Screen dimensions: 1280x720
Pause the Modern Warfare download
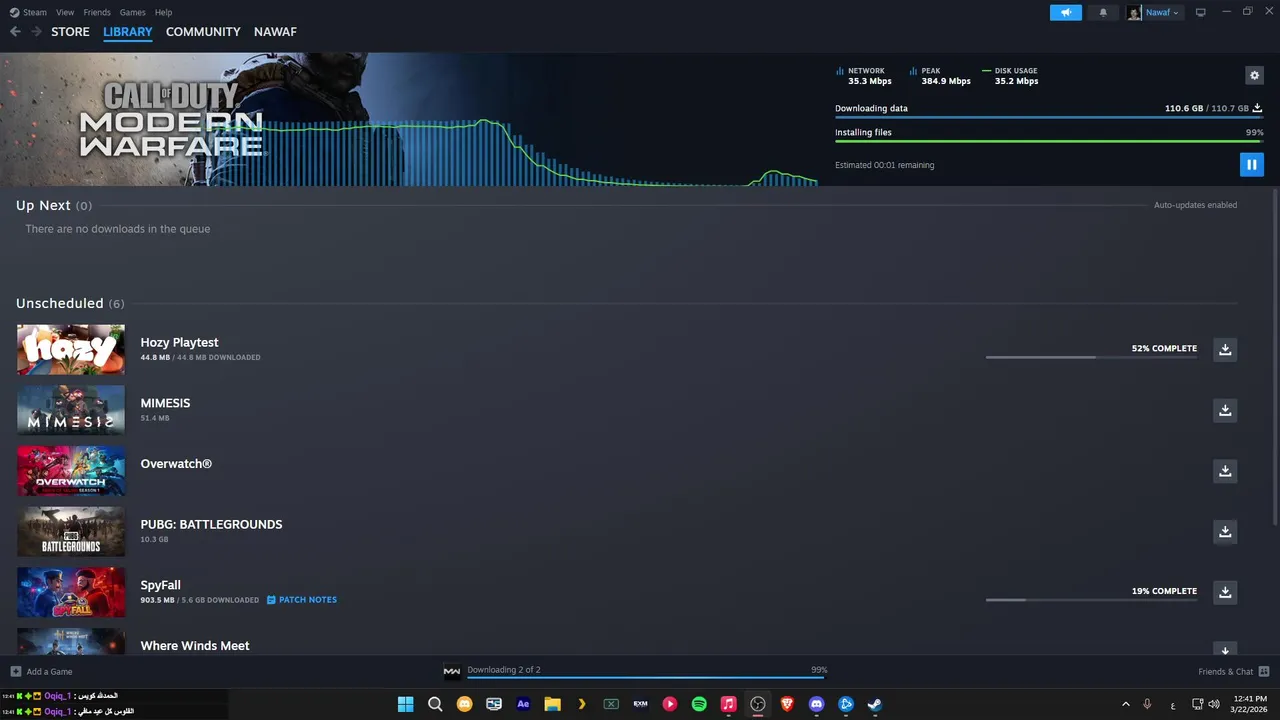click(1251, 164)
